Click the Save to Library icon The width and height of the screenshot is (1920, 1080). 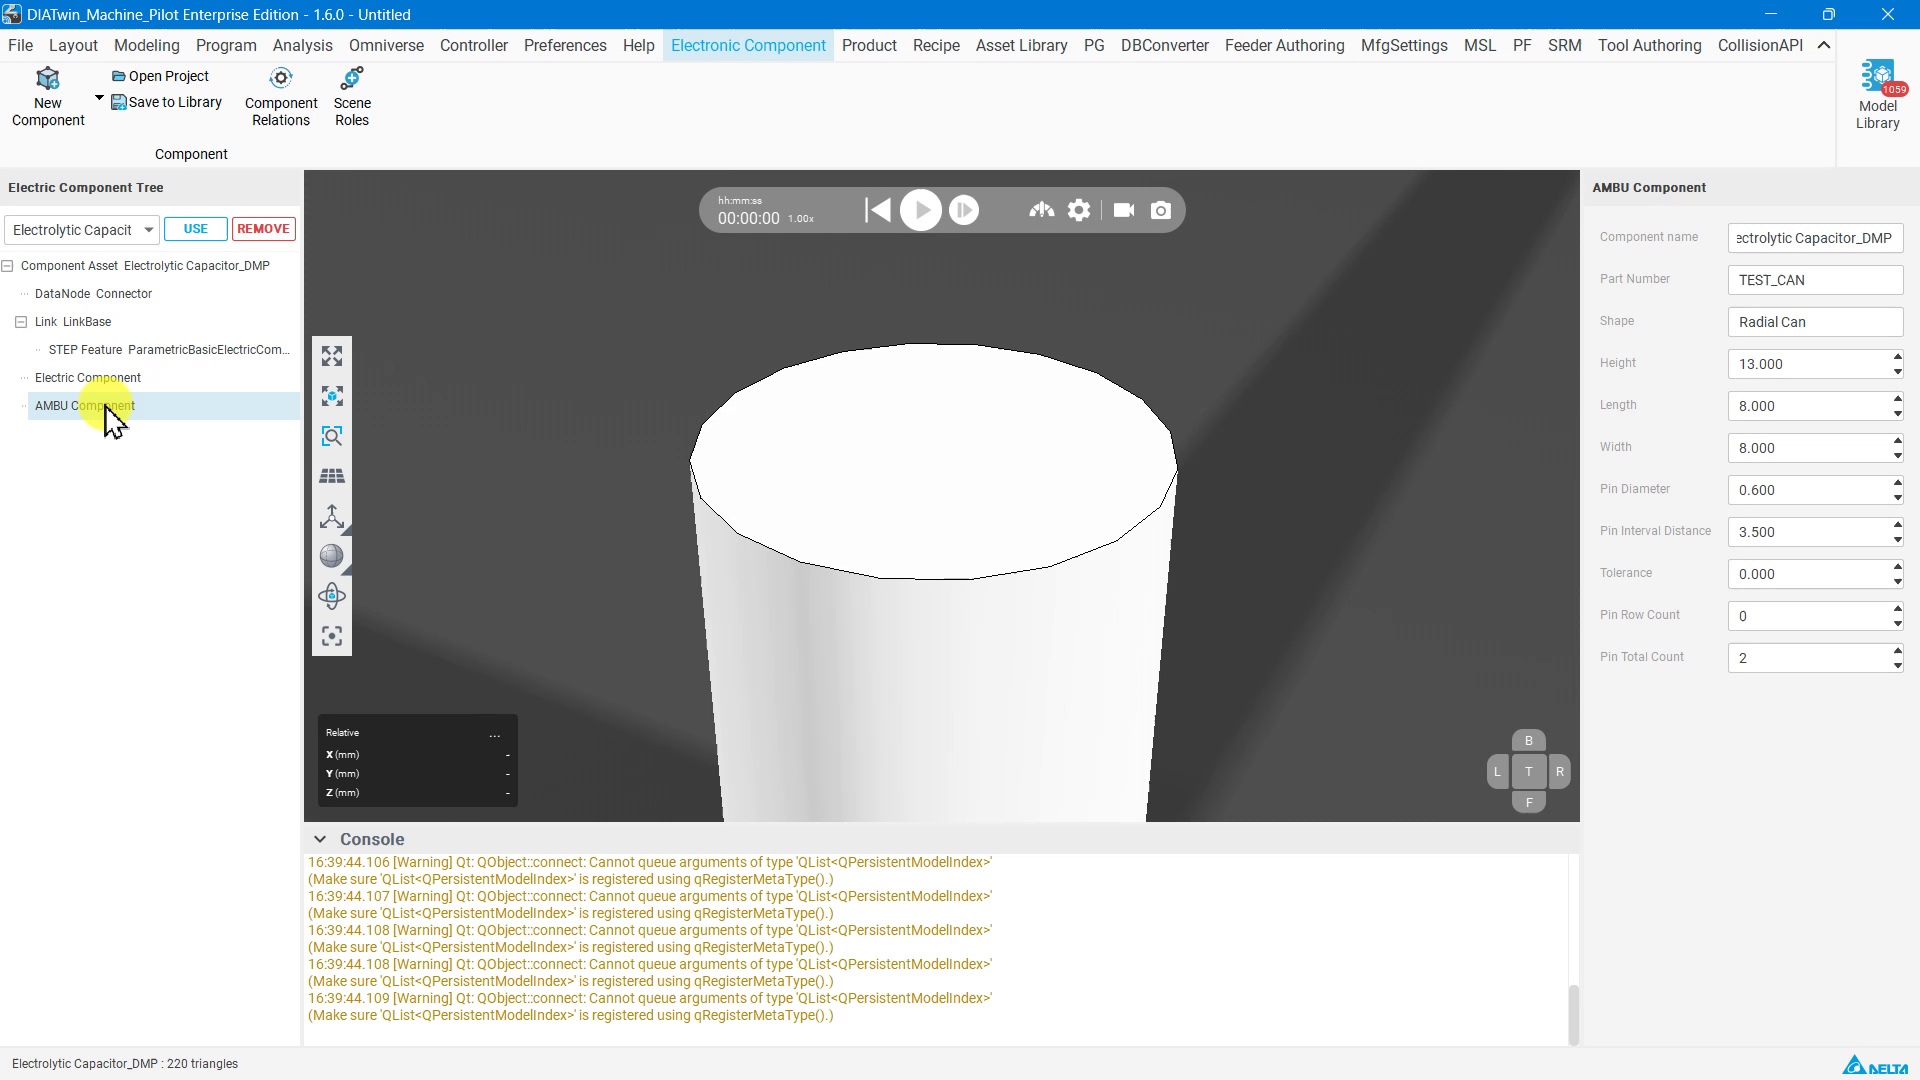(x=118, y=102)
